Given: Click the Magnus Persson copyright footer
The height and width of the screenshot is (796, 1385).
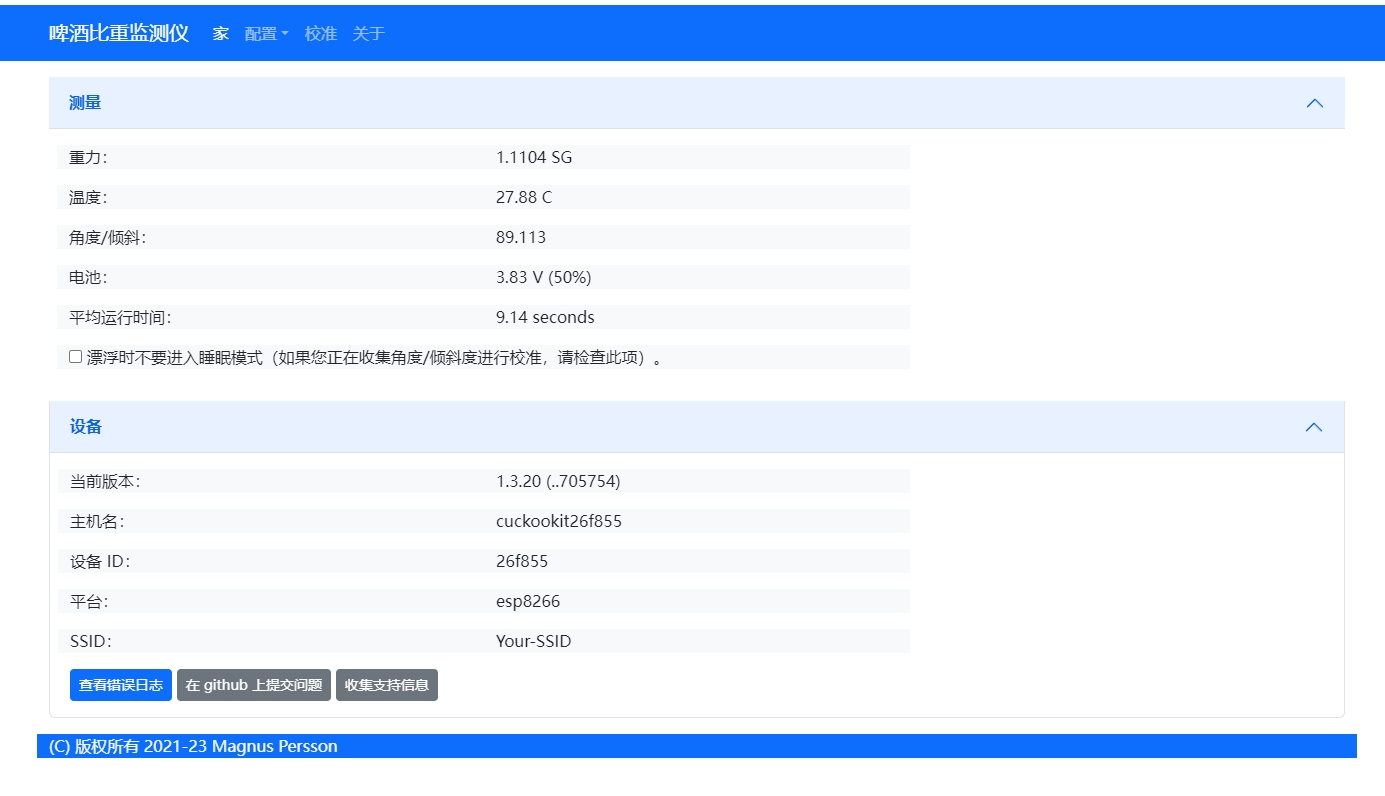Looking at the screenshot, I should (193, 746).
